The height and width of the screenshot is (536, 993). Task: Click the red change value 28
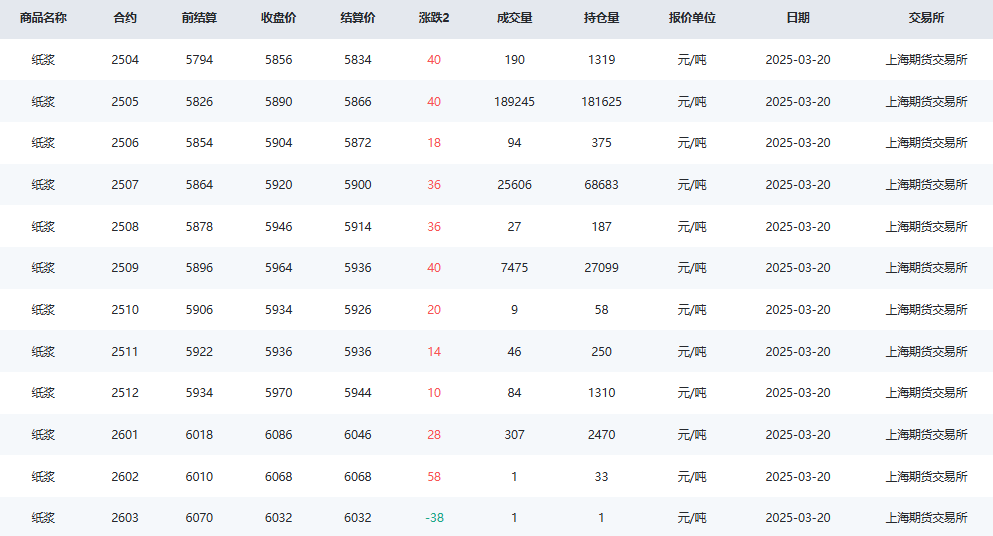click(x=434, y=434)
